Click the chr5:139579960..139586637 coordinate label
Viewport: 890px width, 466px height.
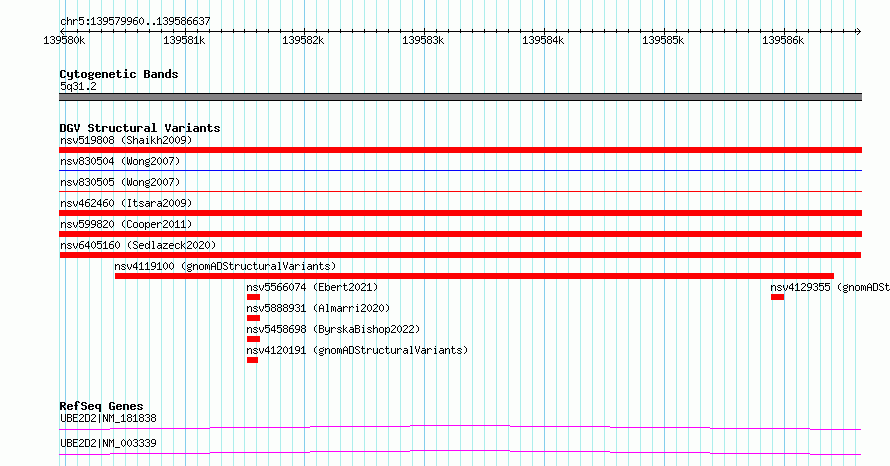click(x=135, y=21)
